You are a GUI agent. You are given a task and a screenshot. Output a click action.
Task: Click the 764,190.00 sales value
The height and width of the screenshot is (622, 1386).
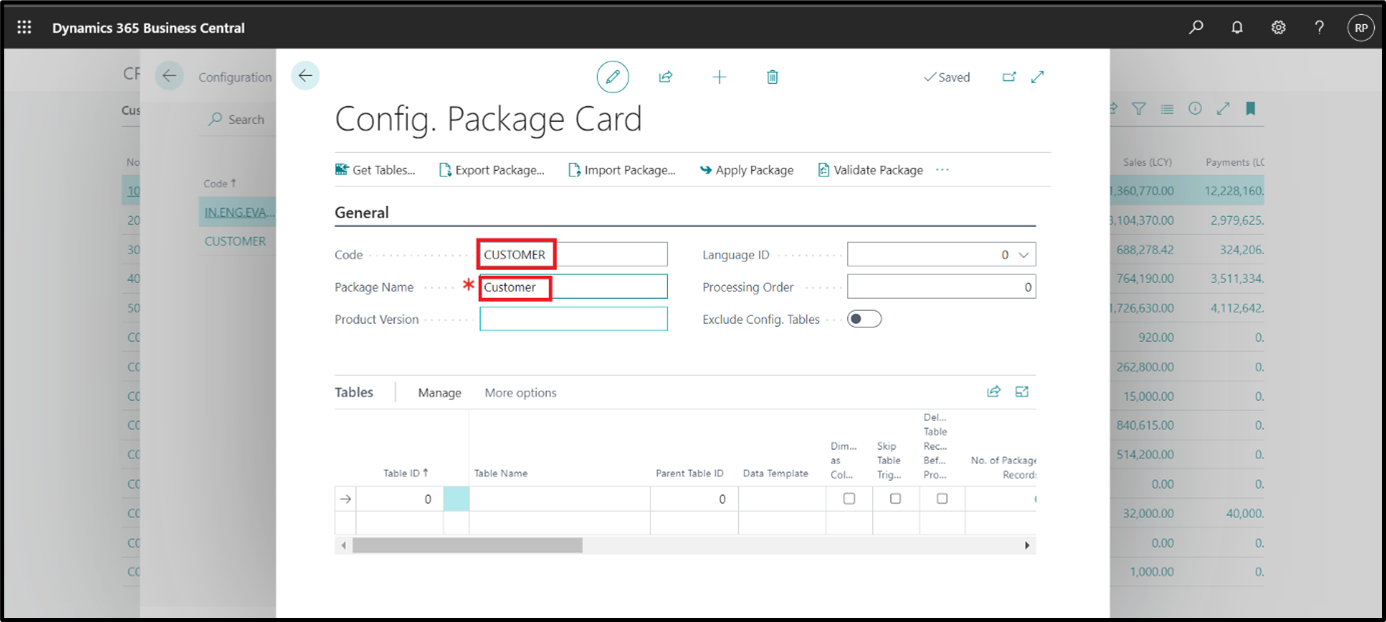coord(1145,278)
